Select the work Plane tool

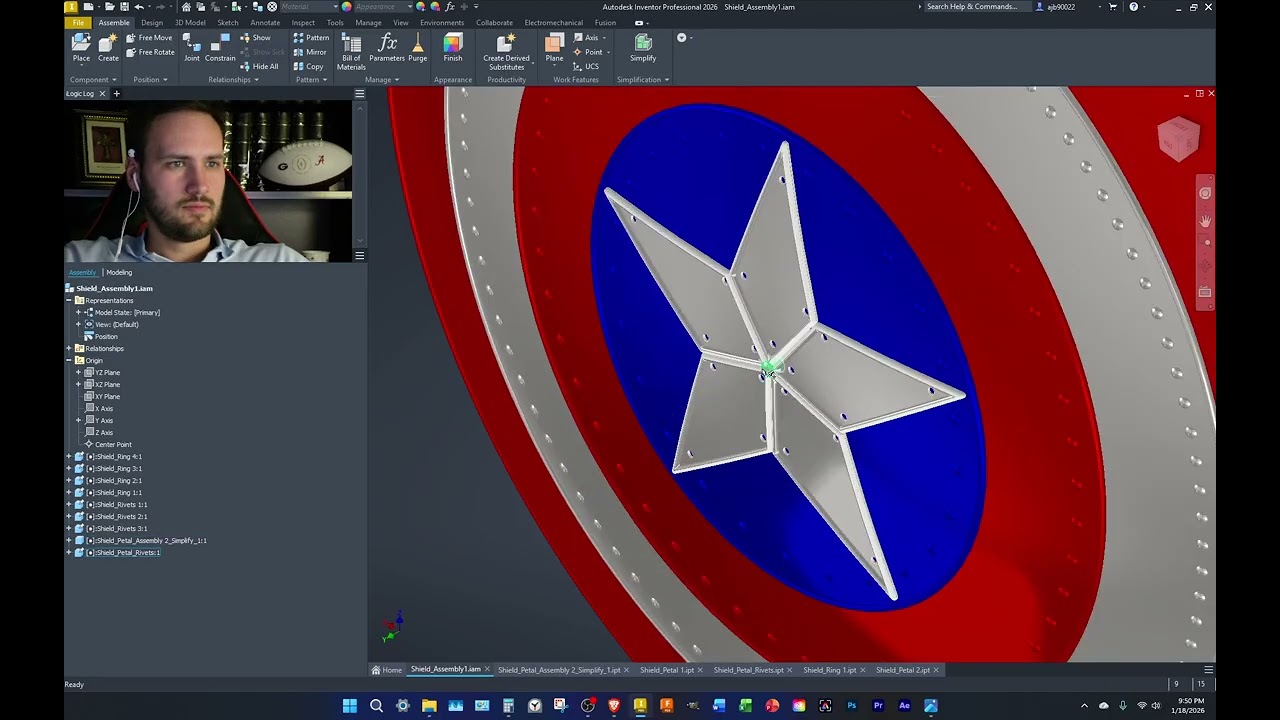click(554, 48)
